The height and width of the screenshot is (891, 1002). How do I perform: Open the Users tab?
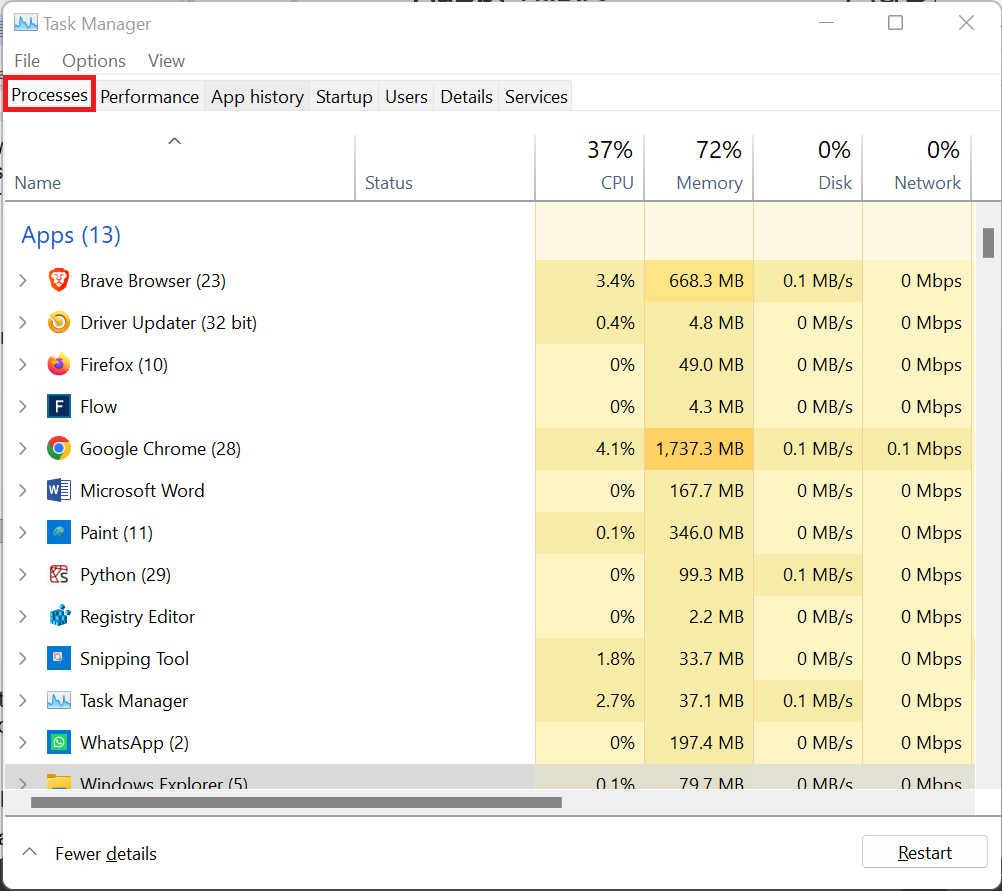tap(406, 97)
